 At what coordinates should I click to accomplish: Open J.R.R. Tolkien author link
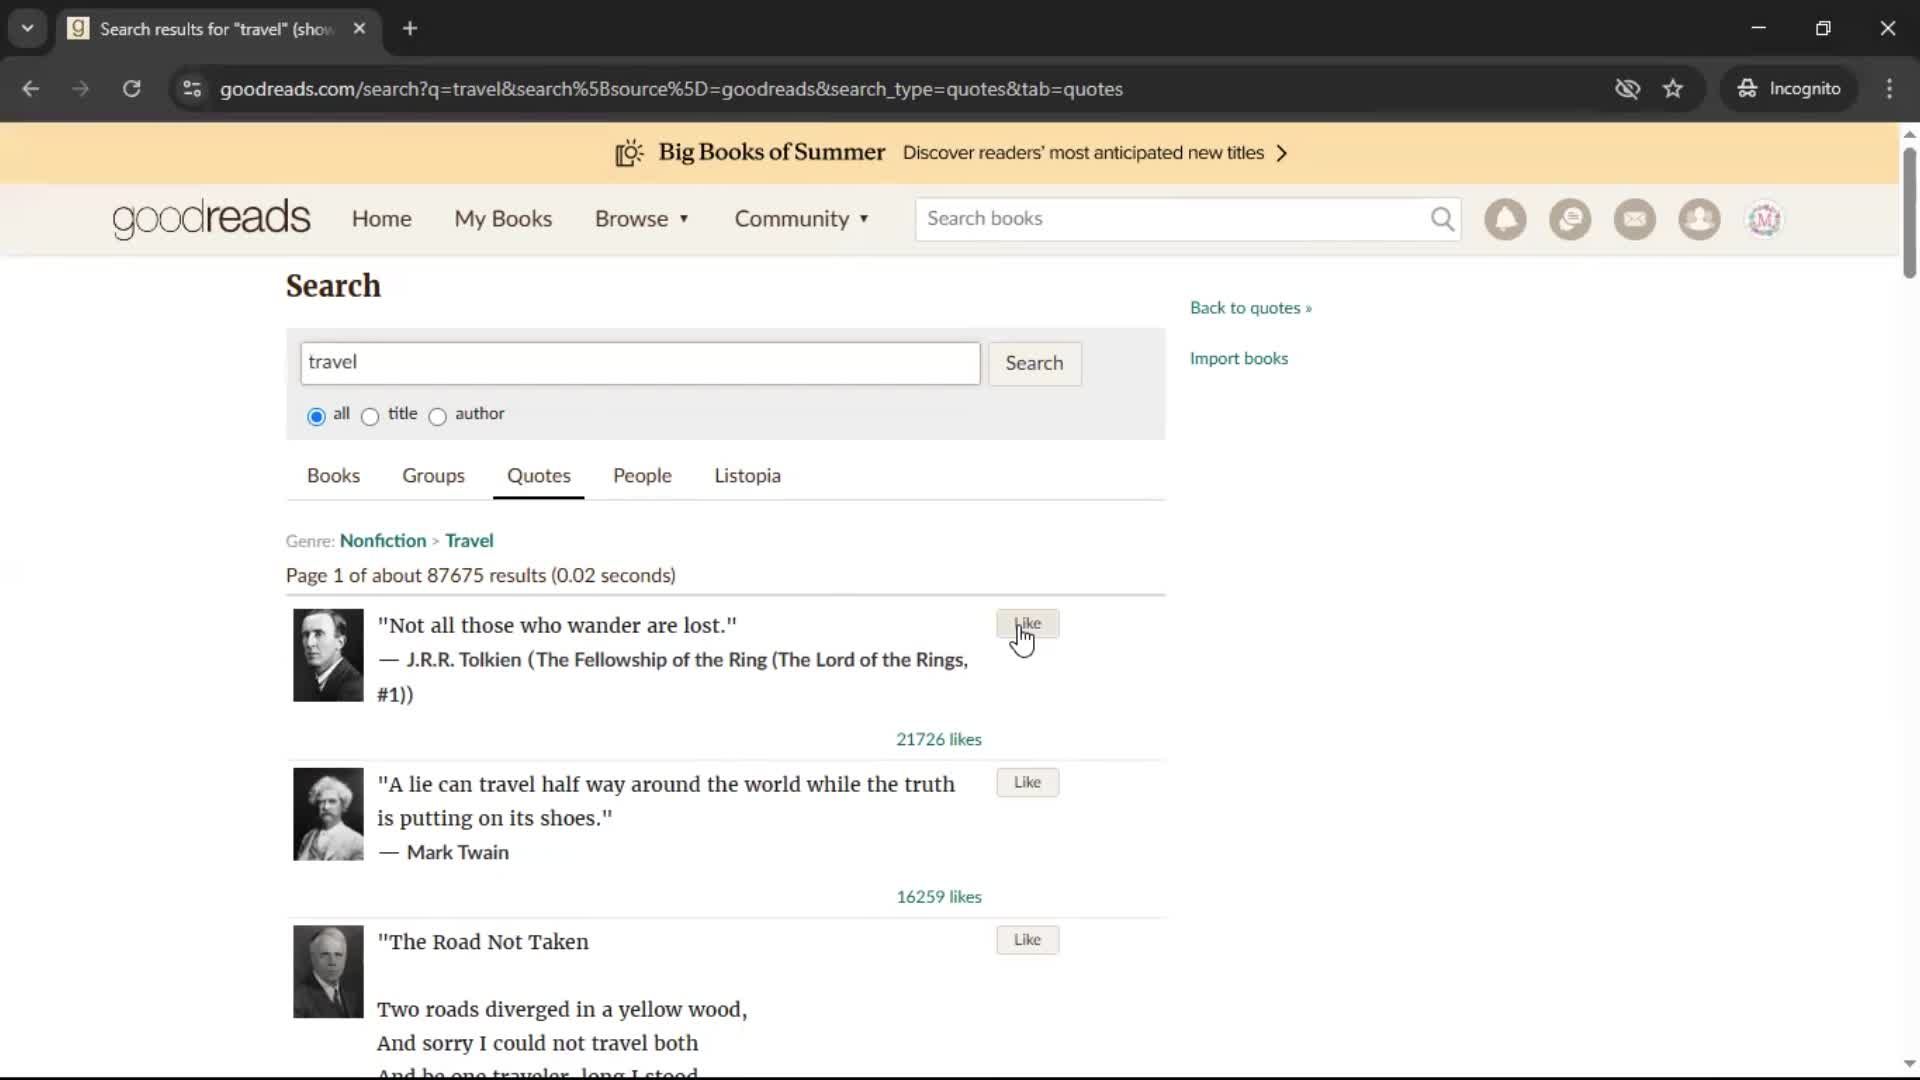(x=464, y=660)
